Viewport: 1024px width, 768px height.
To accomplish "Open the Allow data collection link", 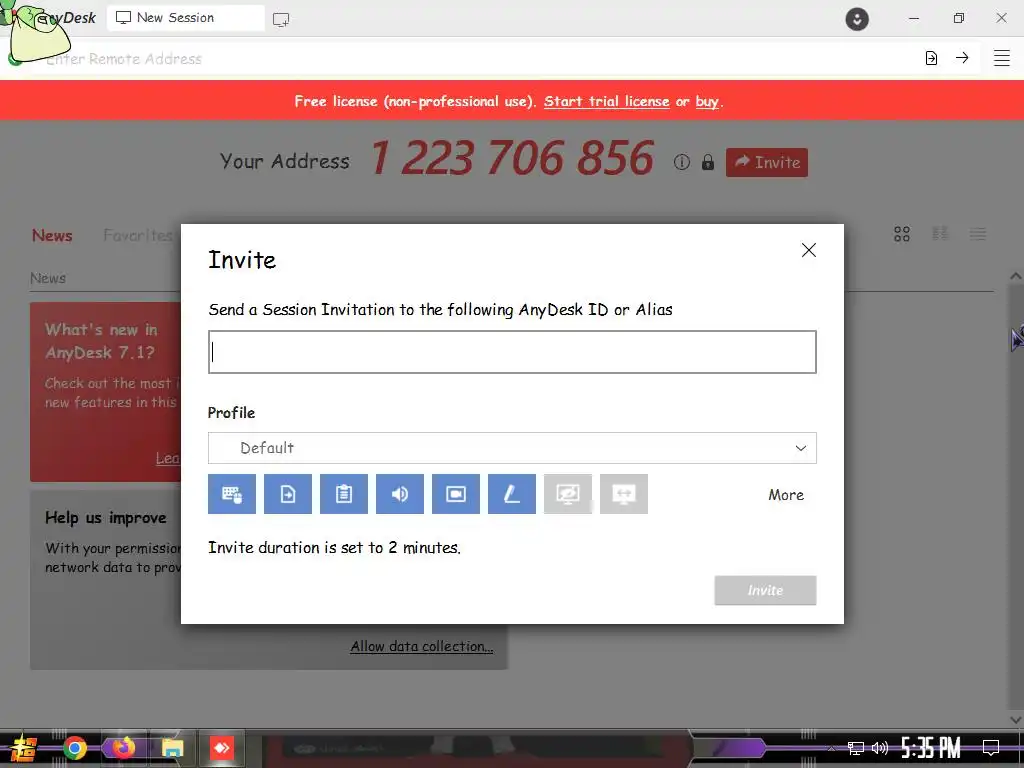I will point(422,647).
